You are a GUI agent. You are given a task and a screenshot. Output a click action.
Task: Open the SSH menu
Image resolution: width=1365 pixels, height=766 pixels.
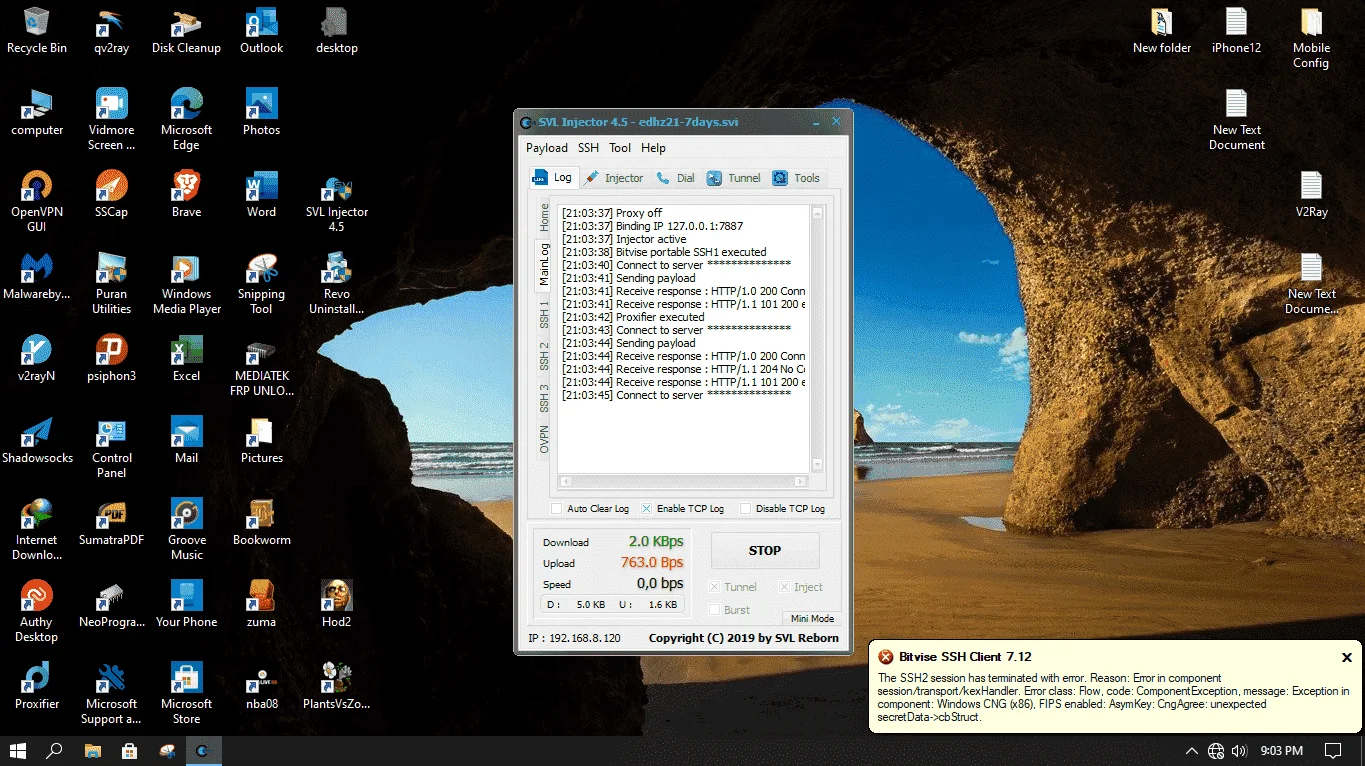(588, 148)
